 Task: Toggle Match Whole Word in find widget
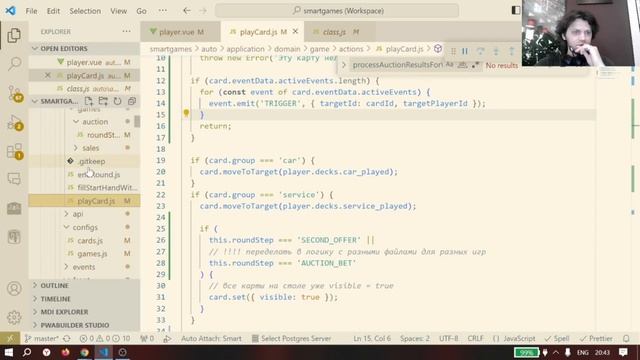click(462, 65)
